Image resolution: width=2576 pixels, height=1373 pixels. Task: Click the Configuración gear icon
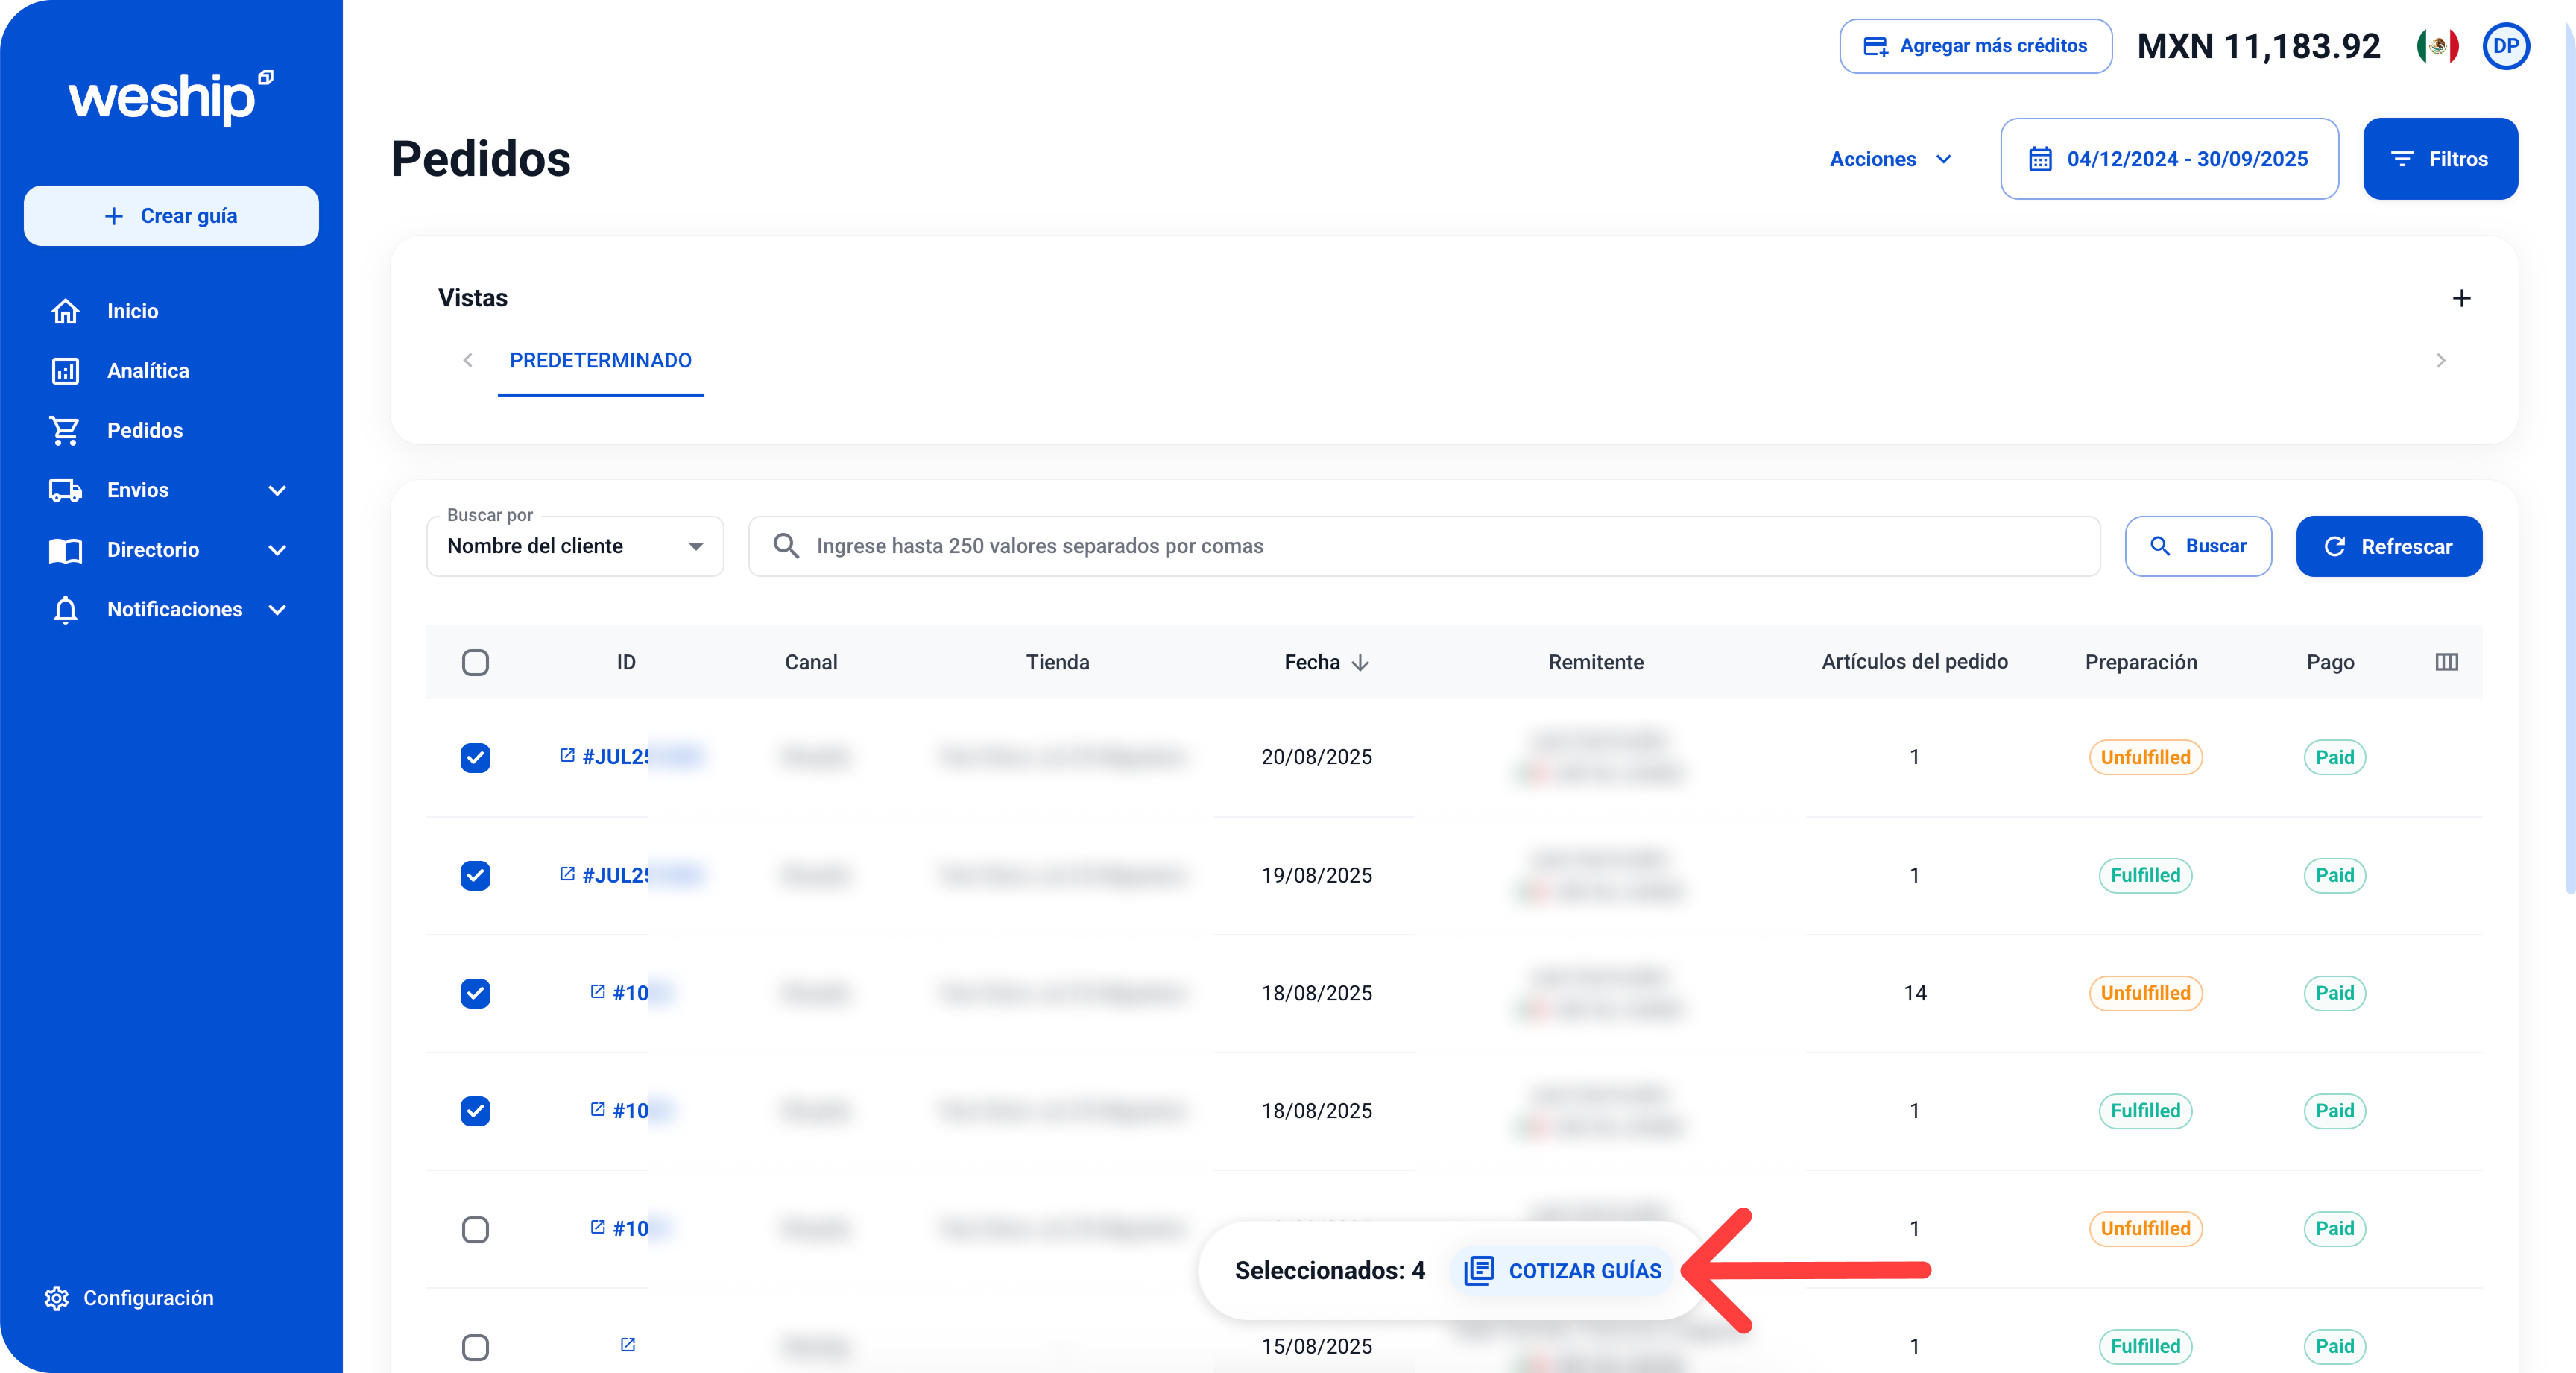point(57,1298)
